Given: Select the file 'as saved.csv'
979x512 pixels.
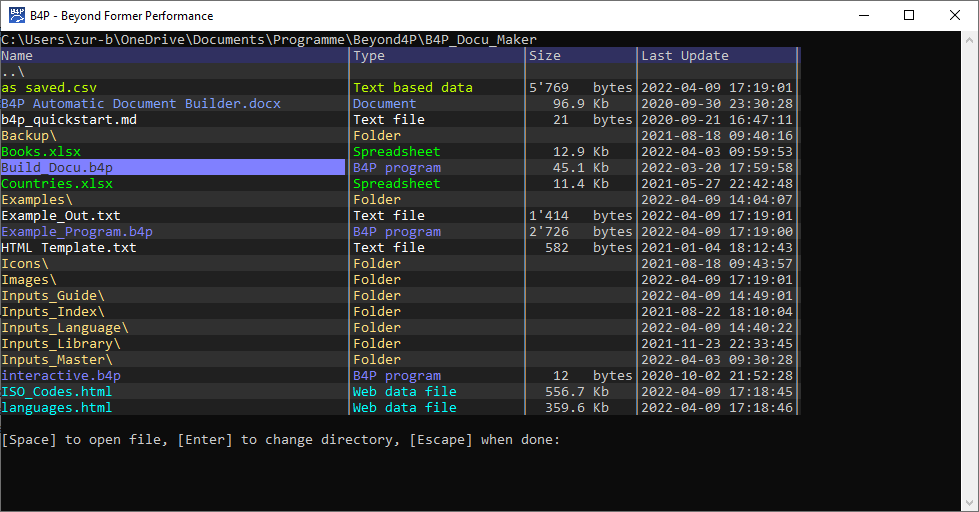Looking at the screenshot, I should pyautogui.click(x=49, y=87).
